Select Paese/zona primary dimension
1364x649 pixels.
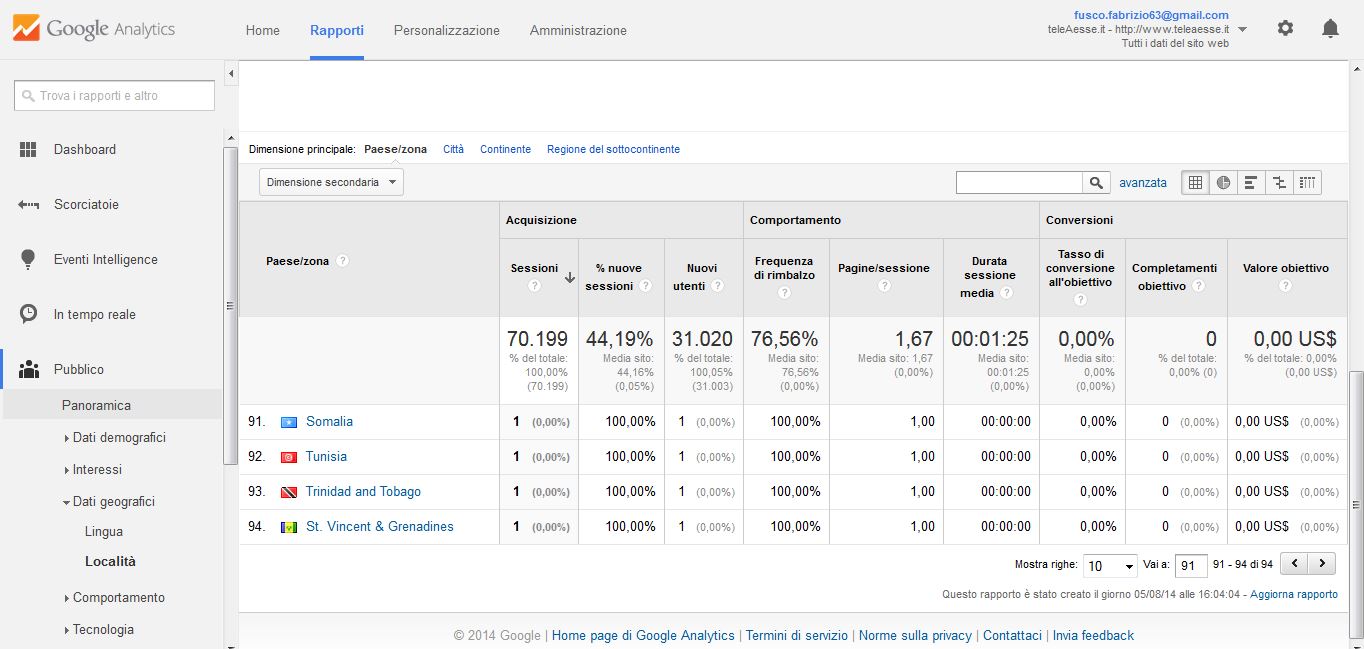click(x=395, y=149)
